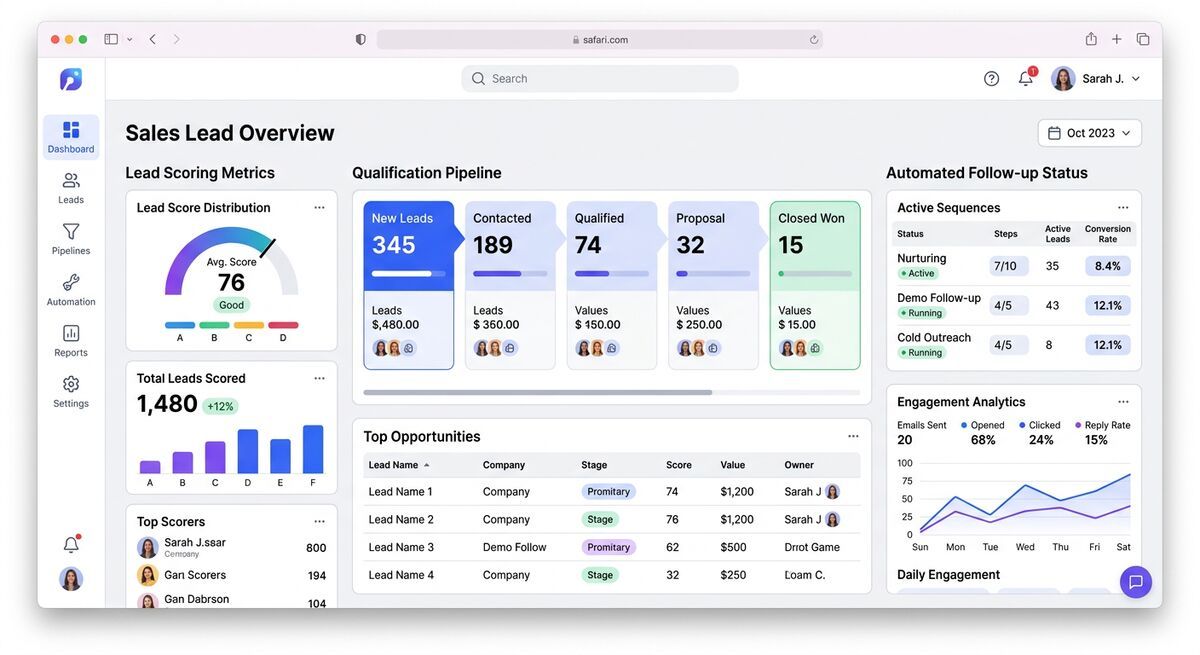This screenshot has height=655, width=1200.
Task: Open the Oct 2023 date picker
Action: [1089, 132]
